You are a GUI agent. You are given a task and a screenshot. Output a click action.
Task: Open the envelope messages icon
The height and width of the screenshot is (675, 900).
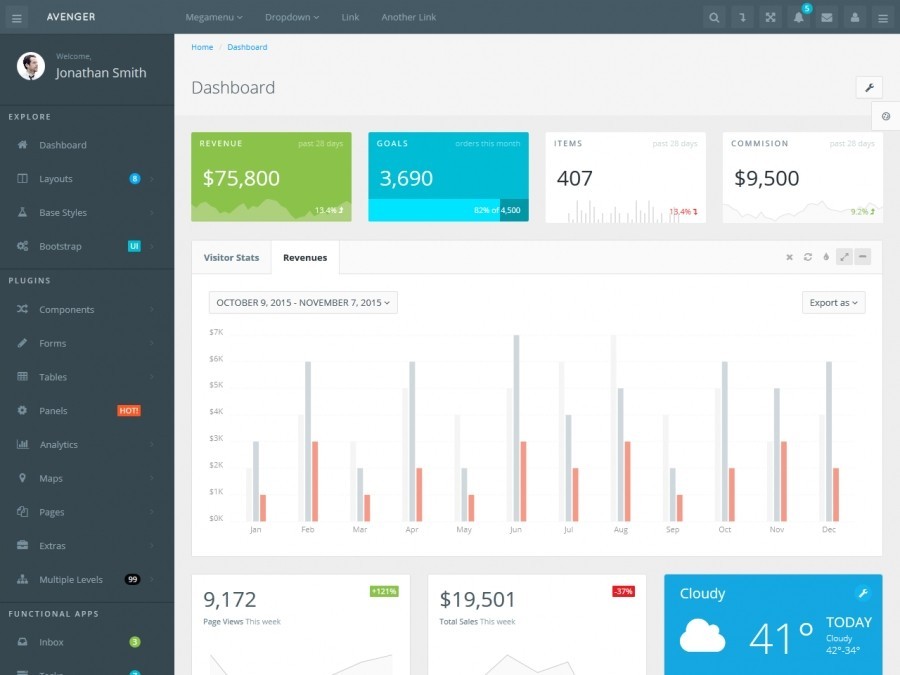pyautogui.click(x=827, y=17)
